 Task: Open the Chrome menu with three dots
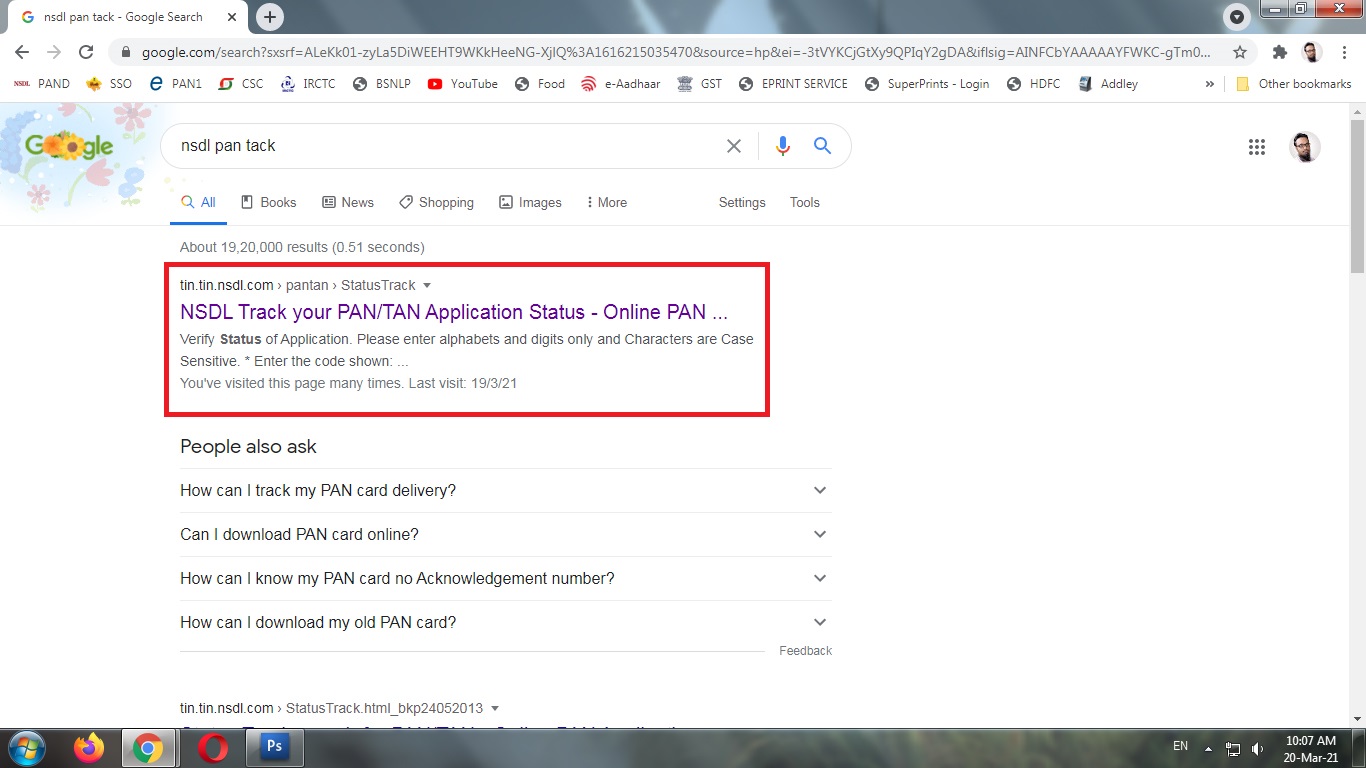(1344, 52)
